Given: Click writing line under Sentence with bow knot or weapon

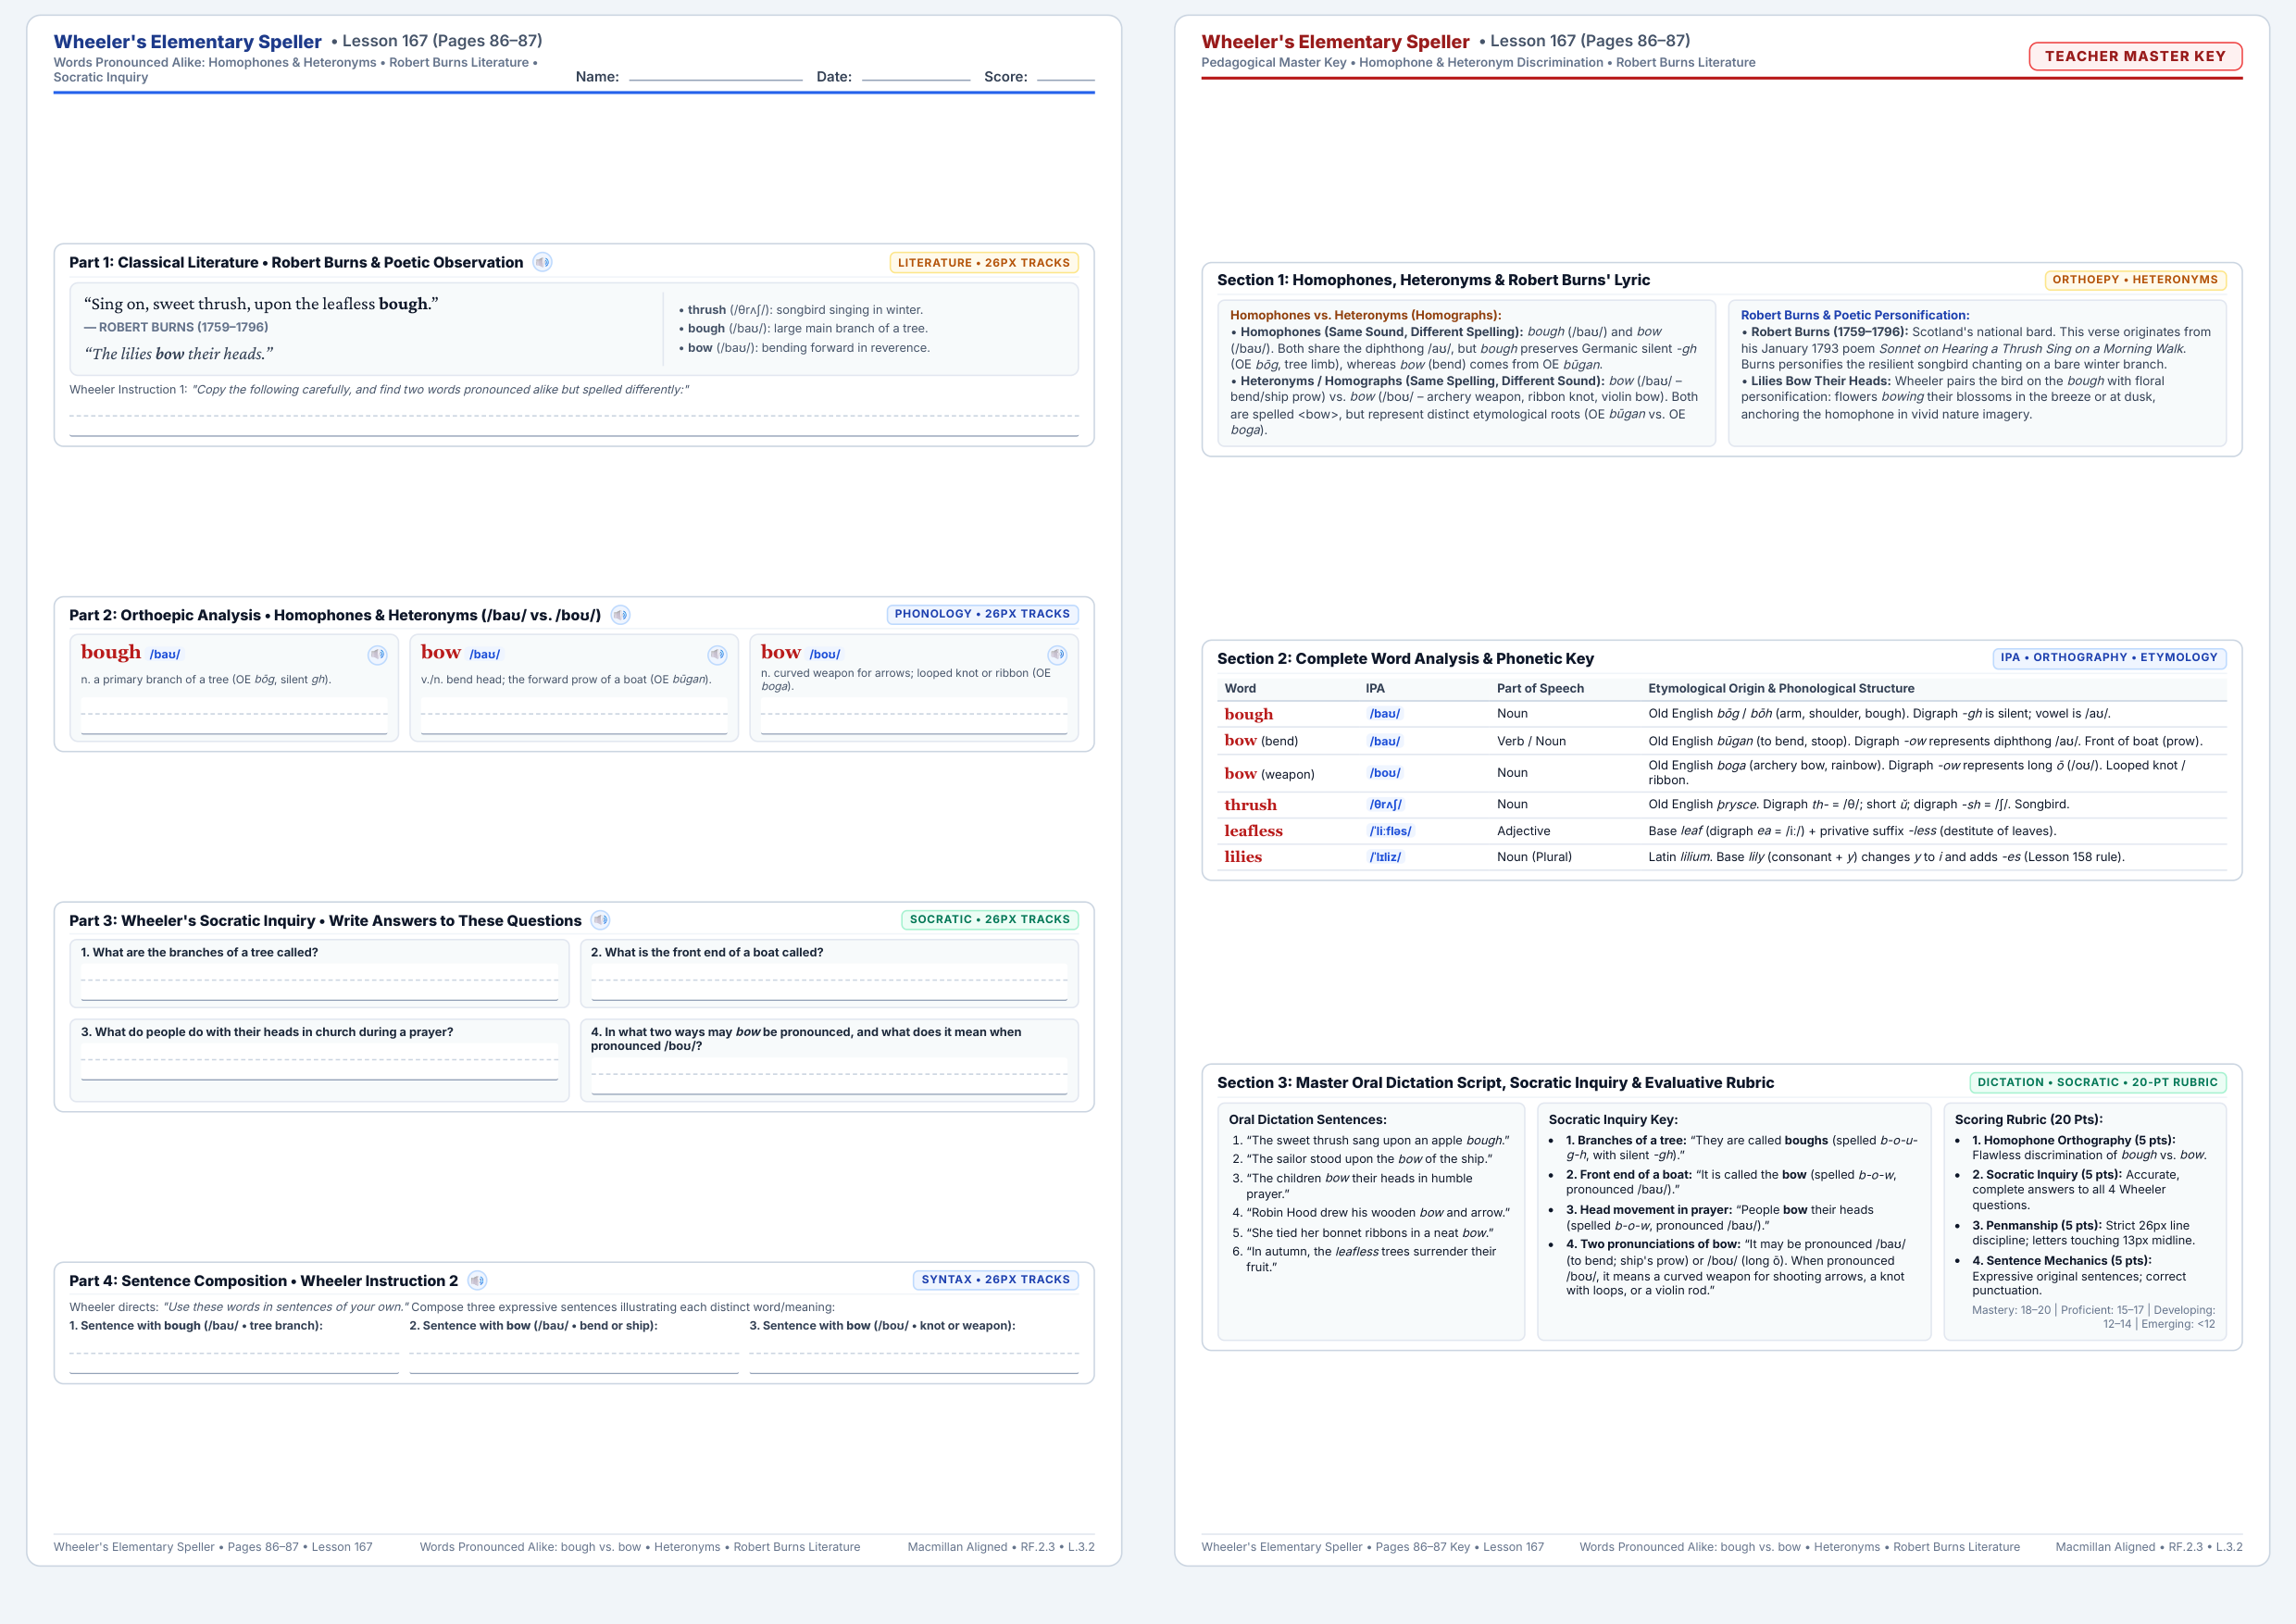Looking at the screenshot, I should (x=914, y=1355).
